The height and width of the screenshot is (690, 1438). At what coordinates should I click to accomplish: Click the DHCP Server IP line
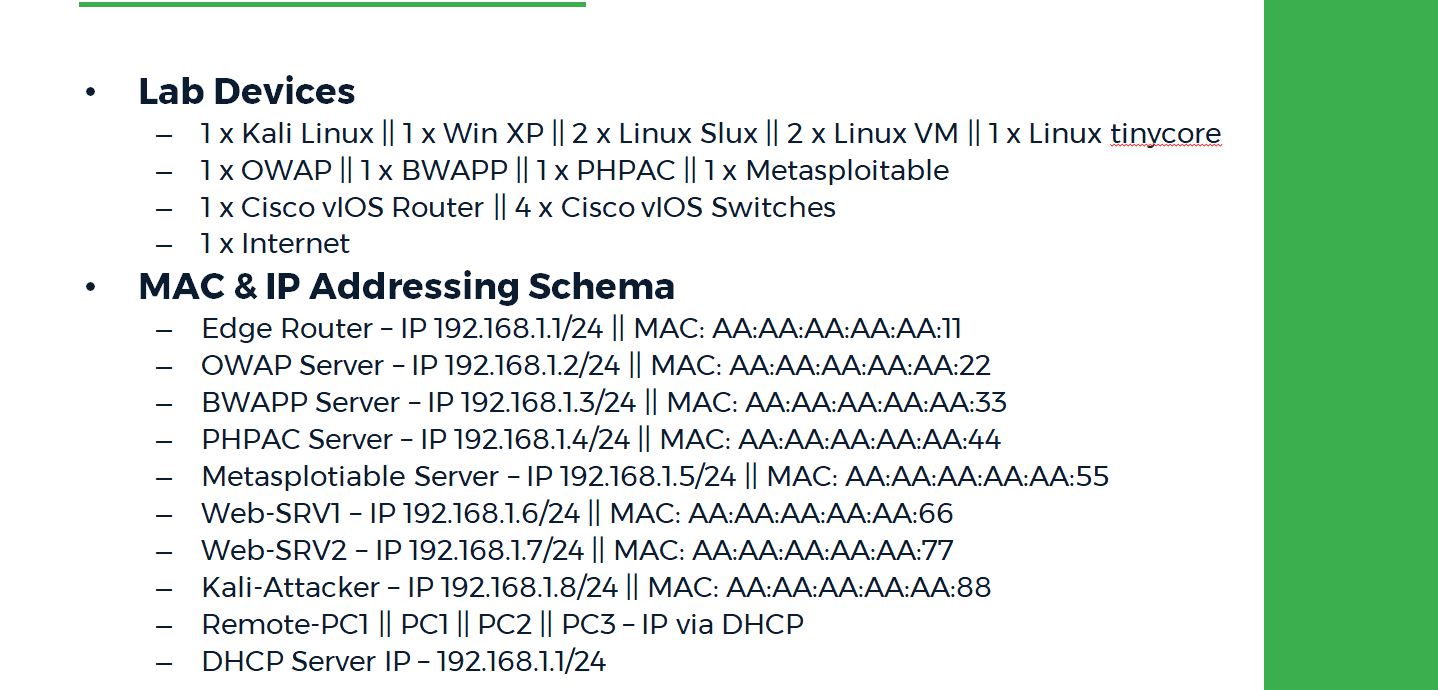coord(403,662)
